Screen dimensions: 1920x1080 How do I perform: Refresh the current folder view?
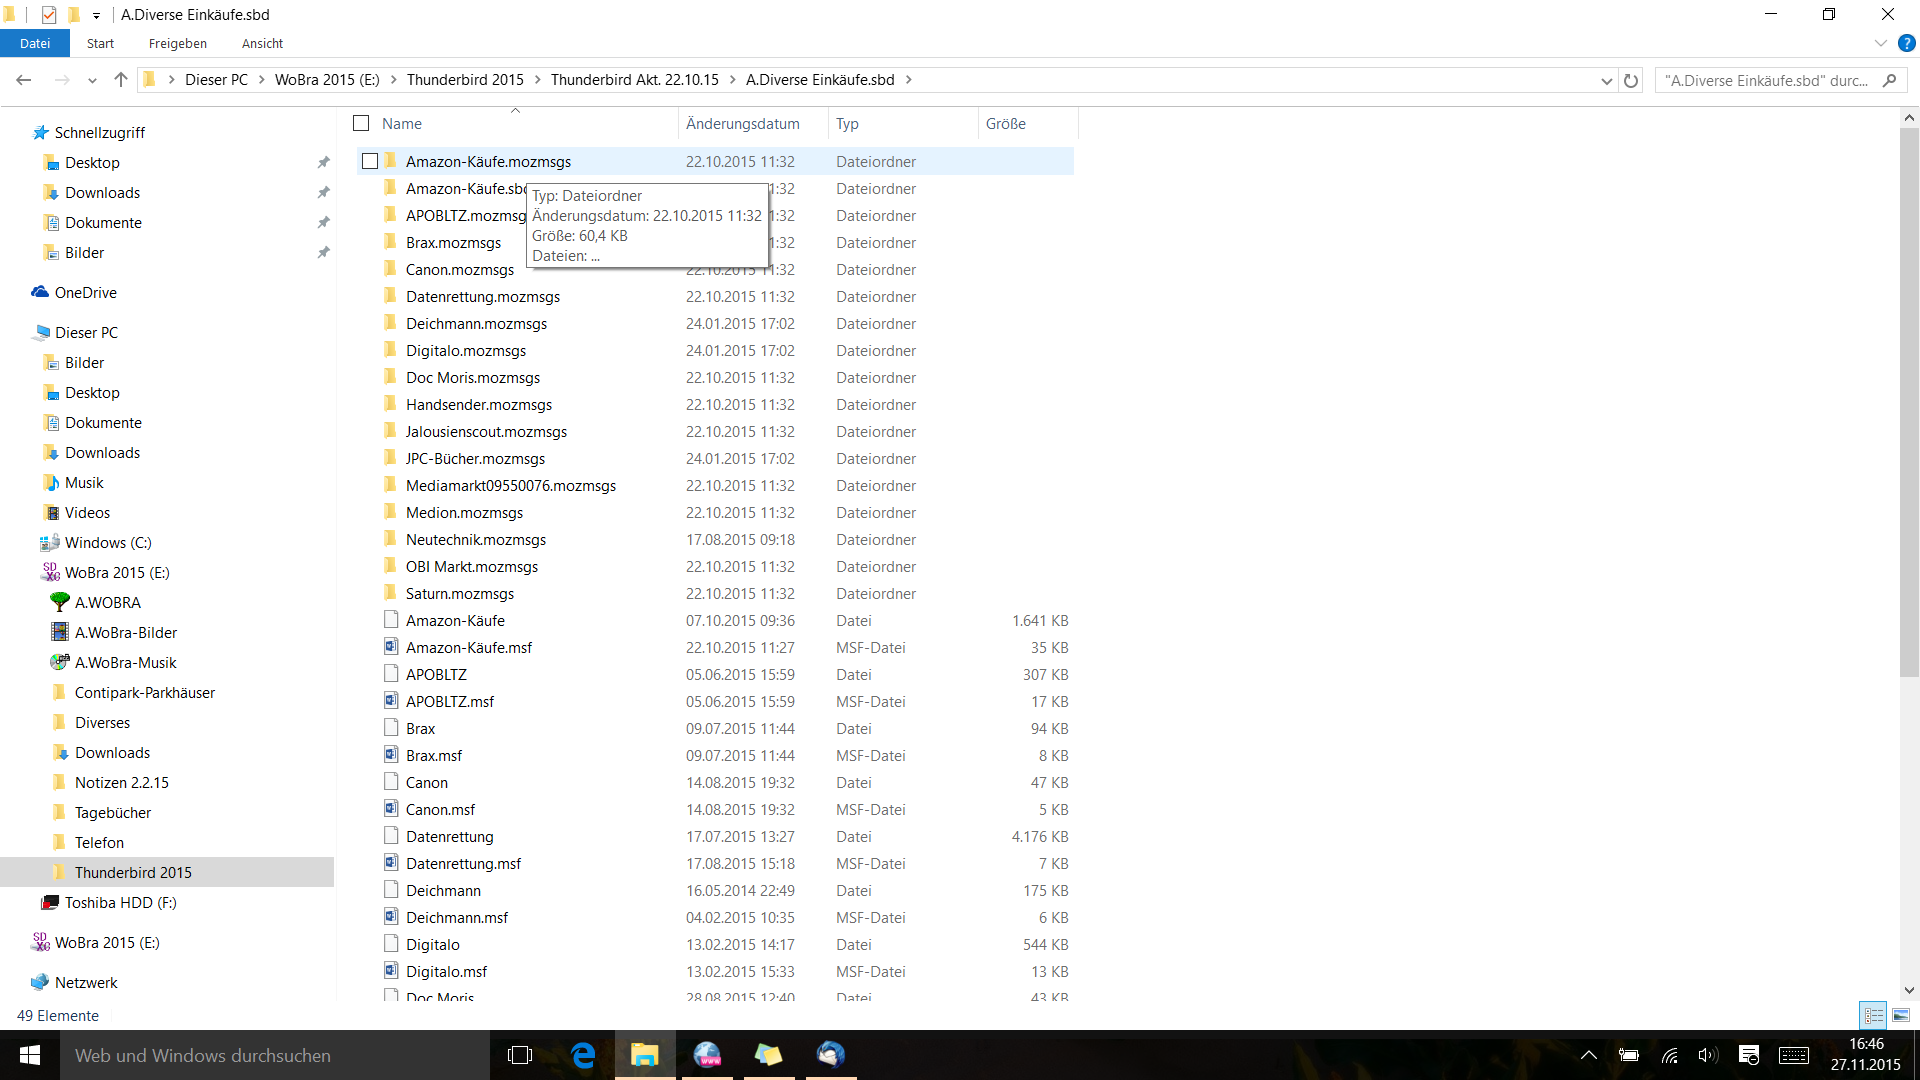pos(1631,80)
